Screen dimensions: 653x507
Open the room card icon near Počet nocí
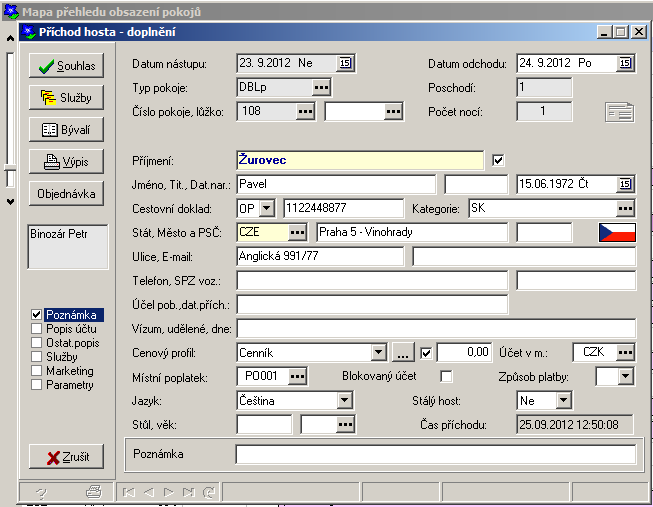tap(620, 112)
